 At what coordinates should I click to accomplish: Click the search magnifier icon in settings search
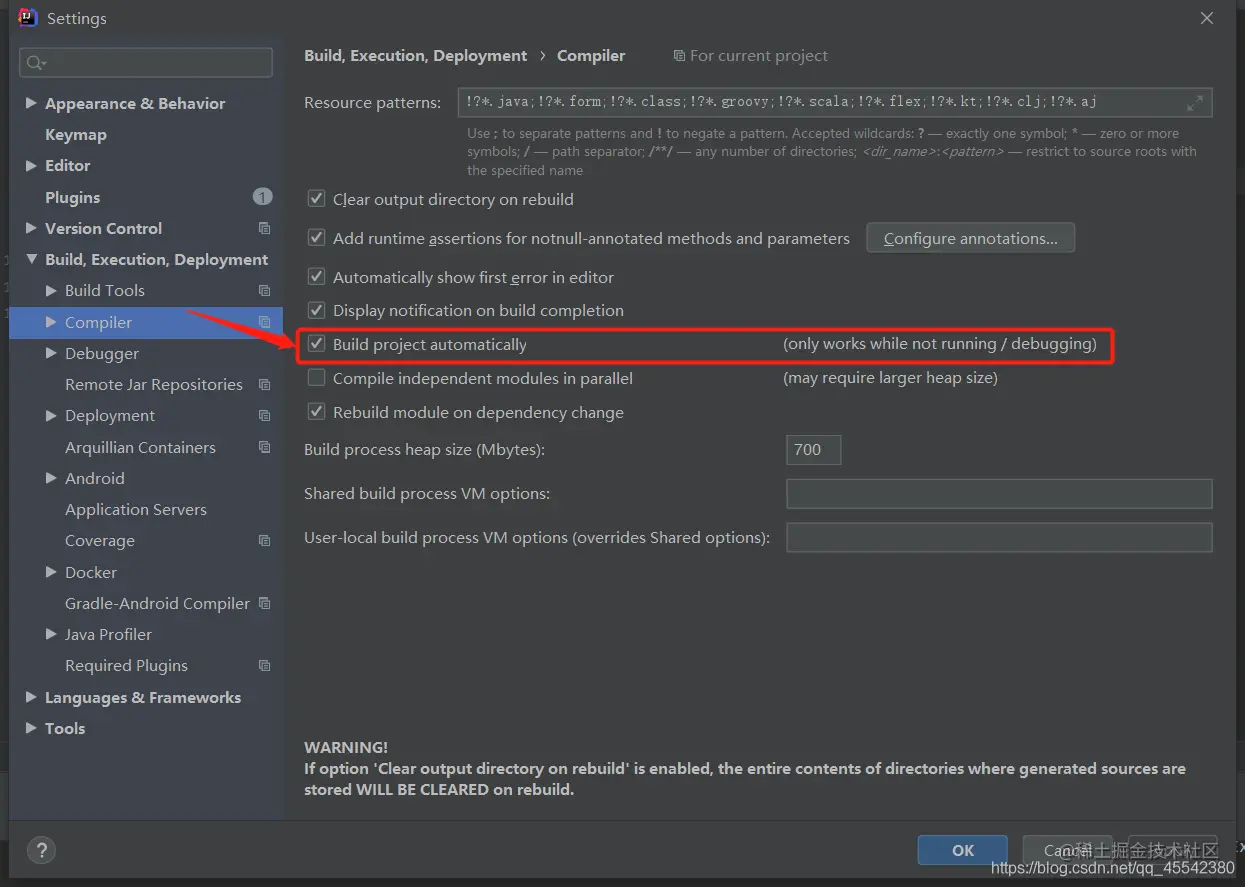point(35,63)
